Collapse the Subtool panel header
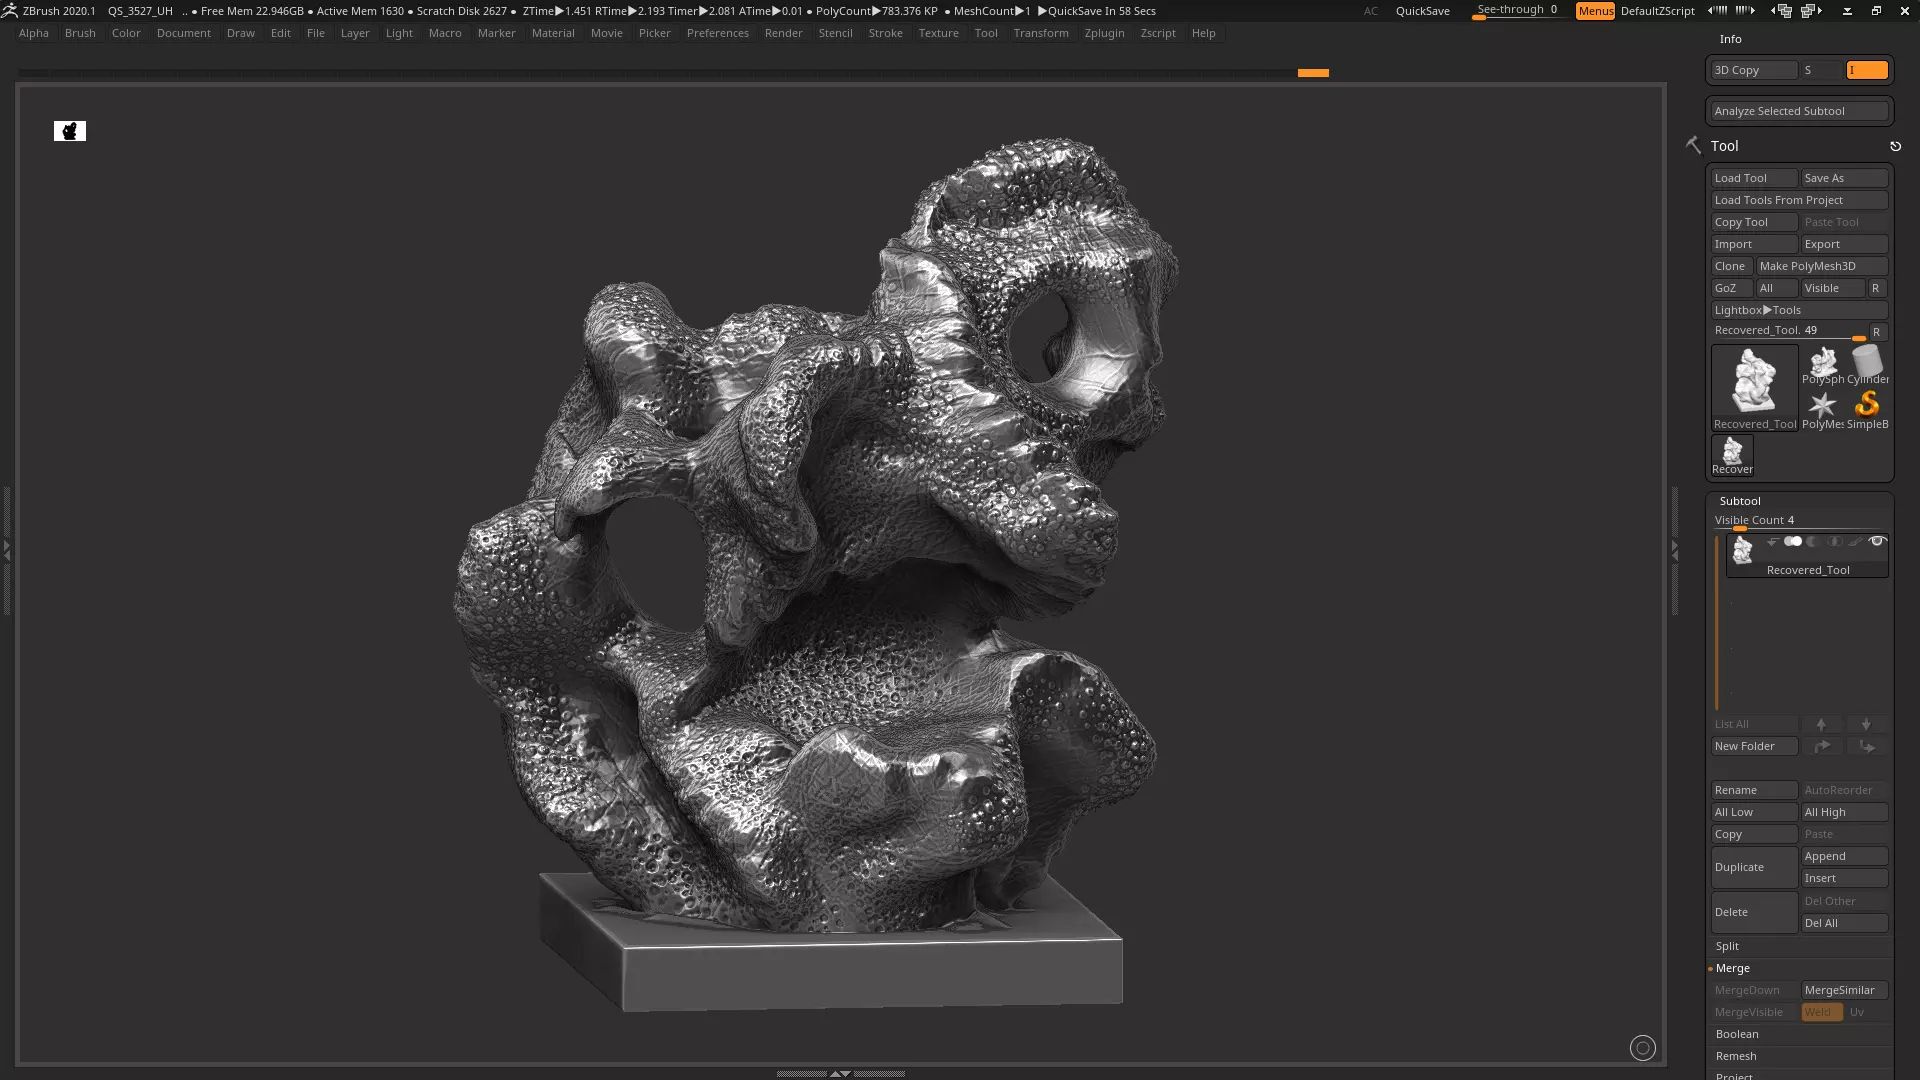Viewport: 1920px width, 1080px height. pos(1740,501)
